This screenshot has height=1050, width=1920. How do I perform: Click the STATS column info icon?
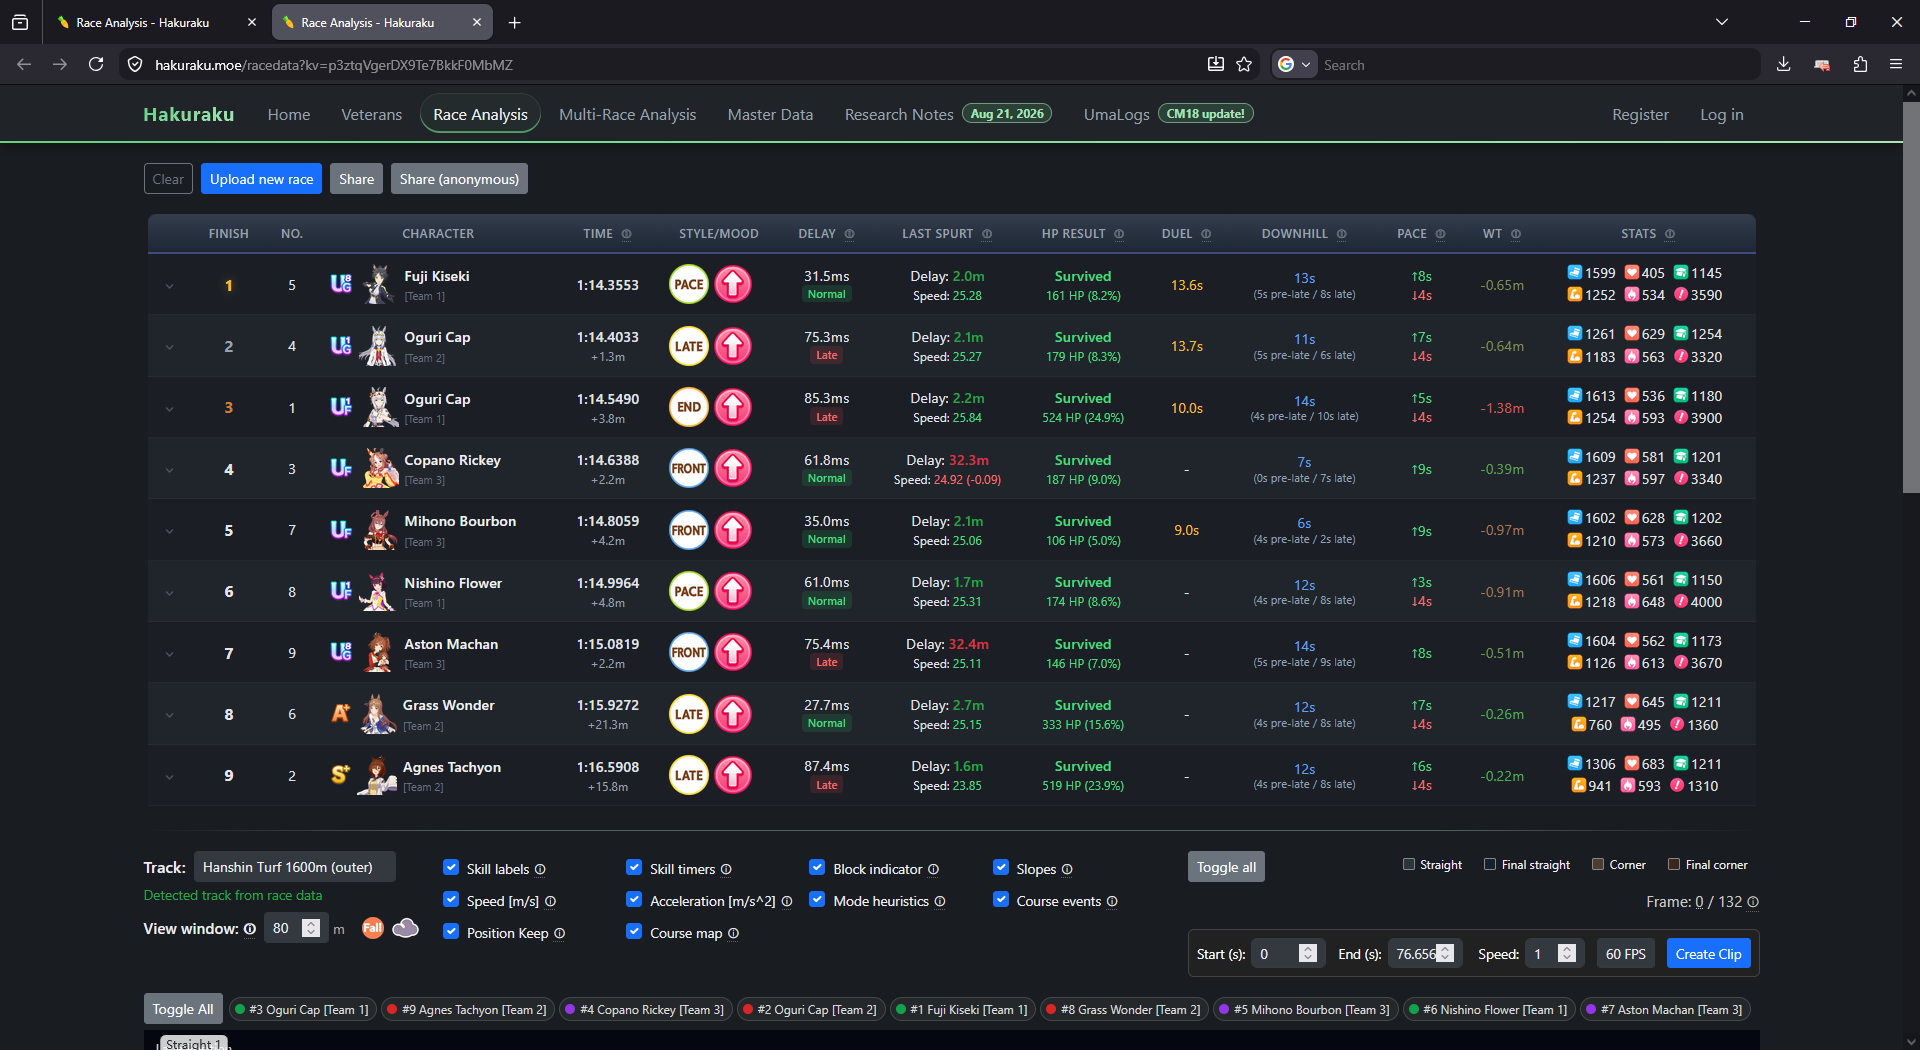tap(1670, 234)
